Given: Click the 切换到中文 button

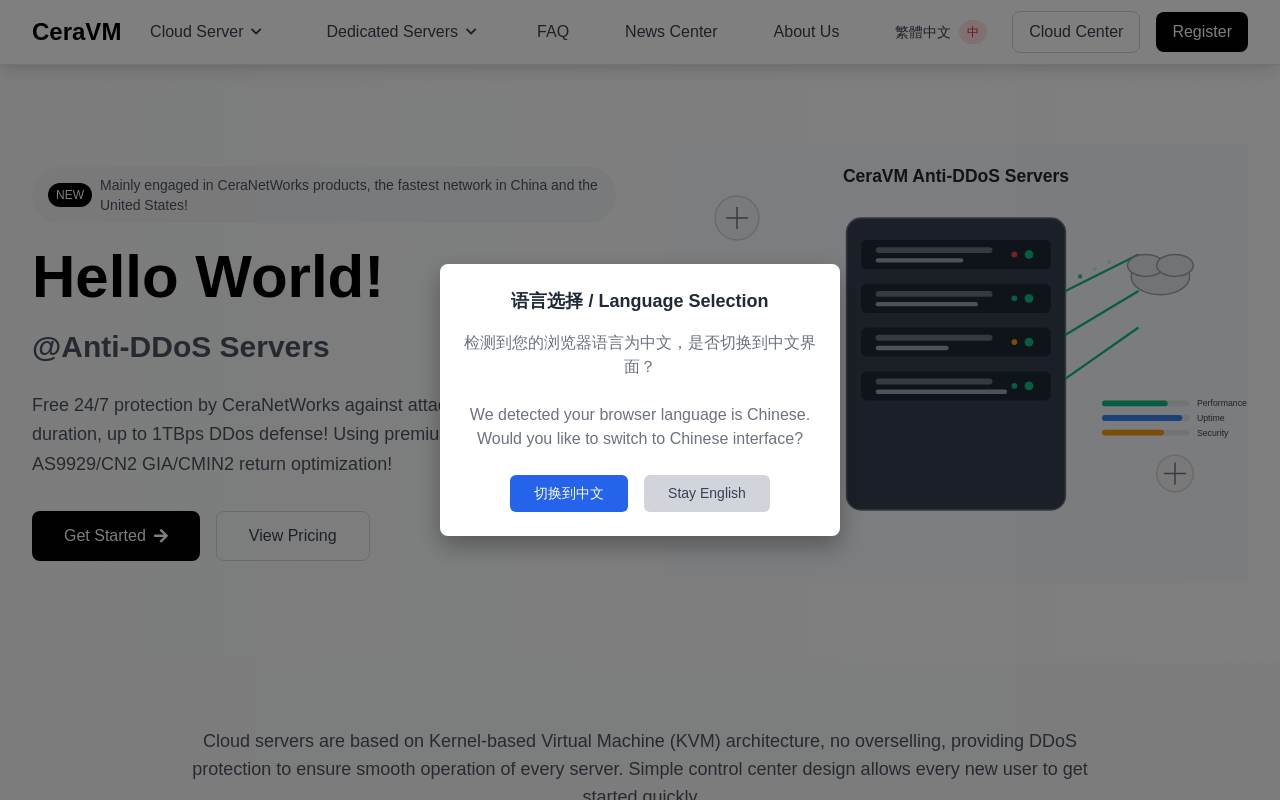Looking at the screenshot, I should point(569,493).
